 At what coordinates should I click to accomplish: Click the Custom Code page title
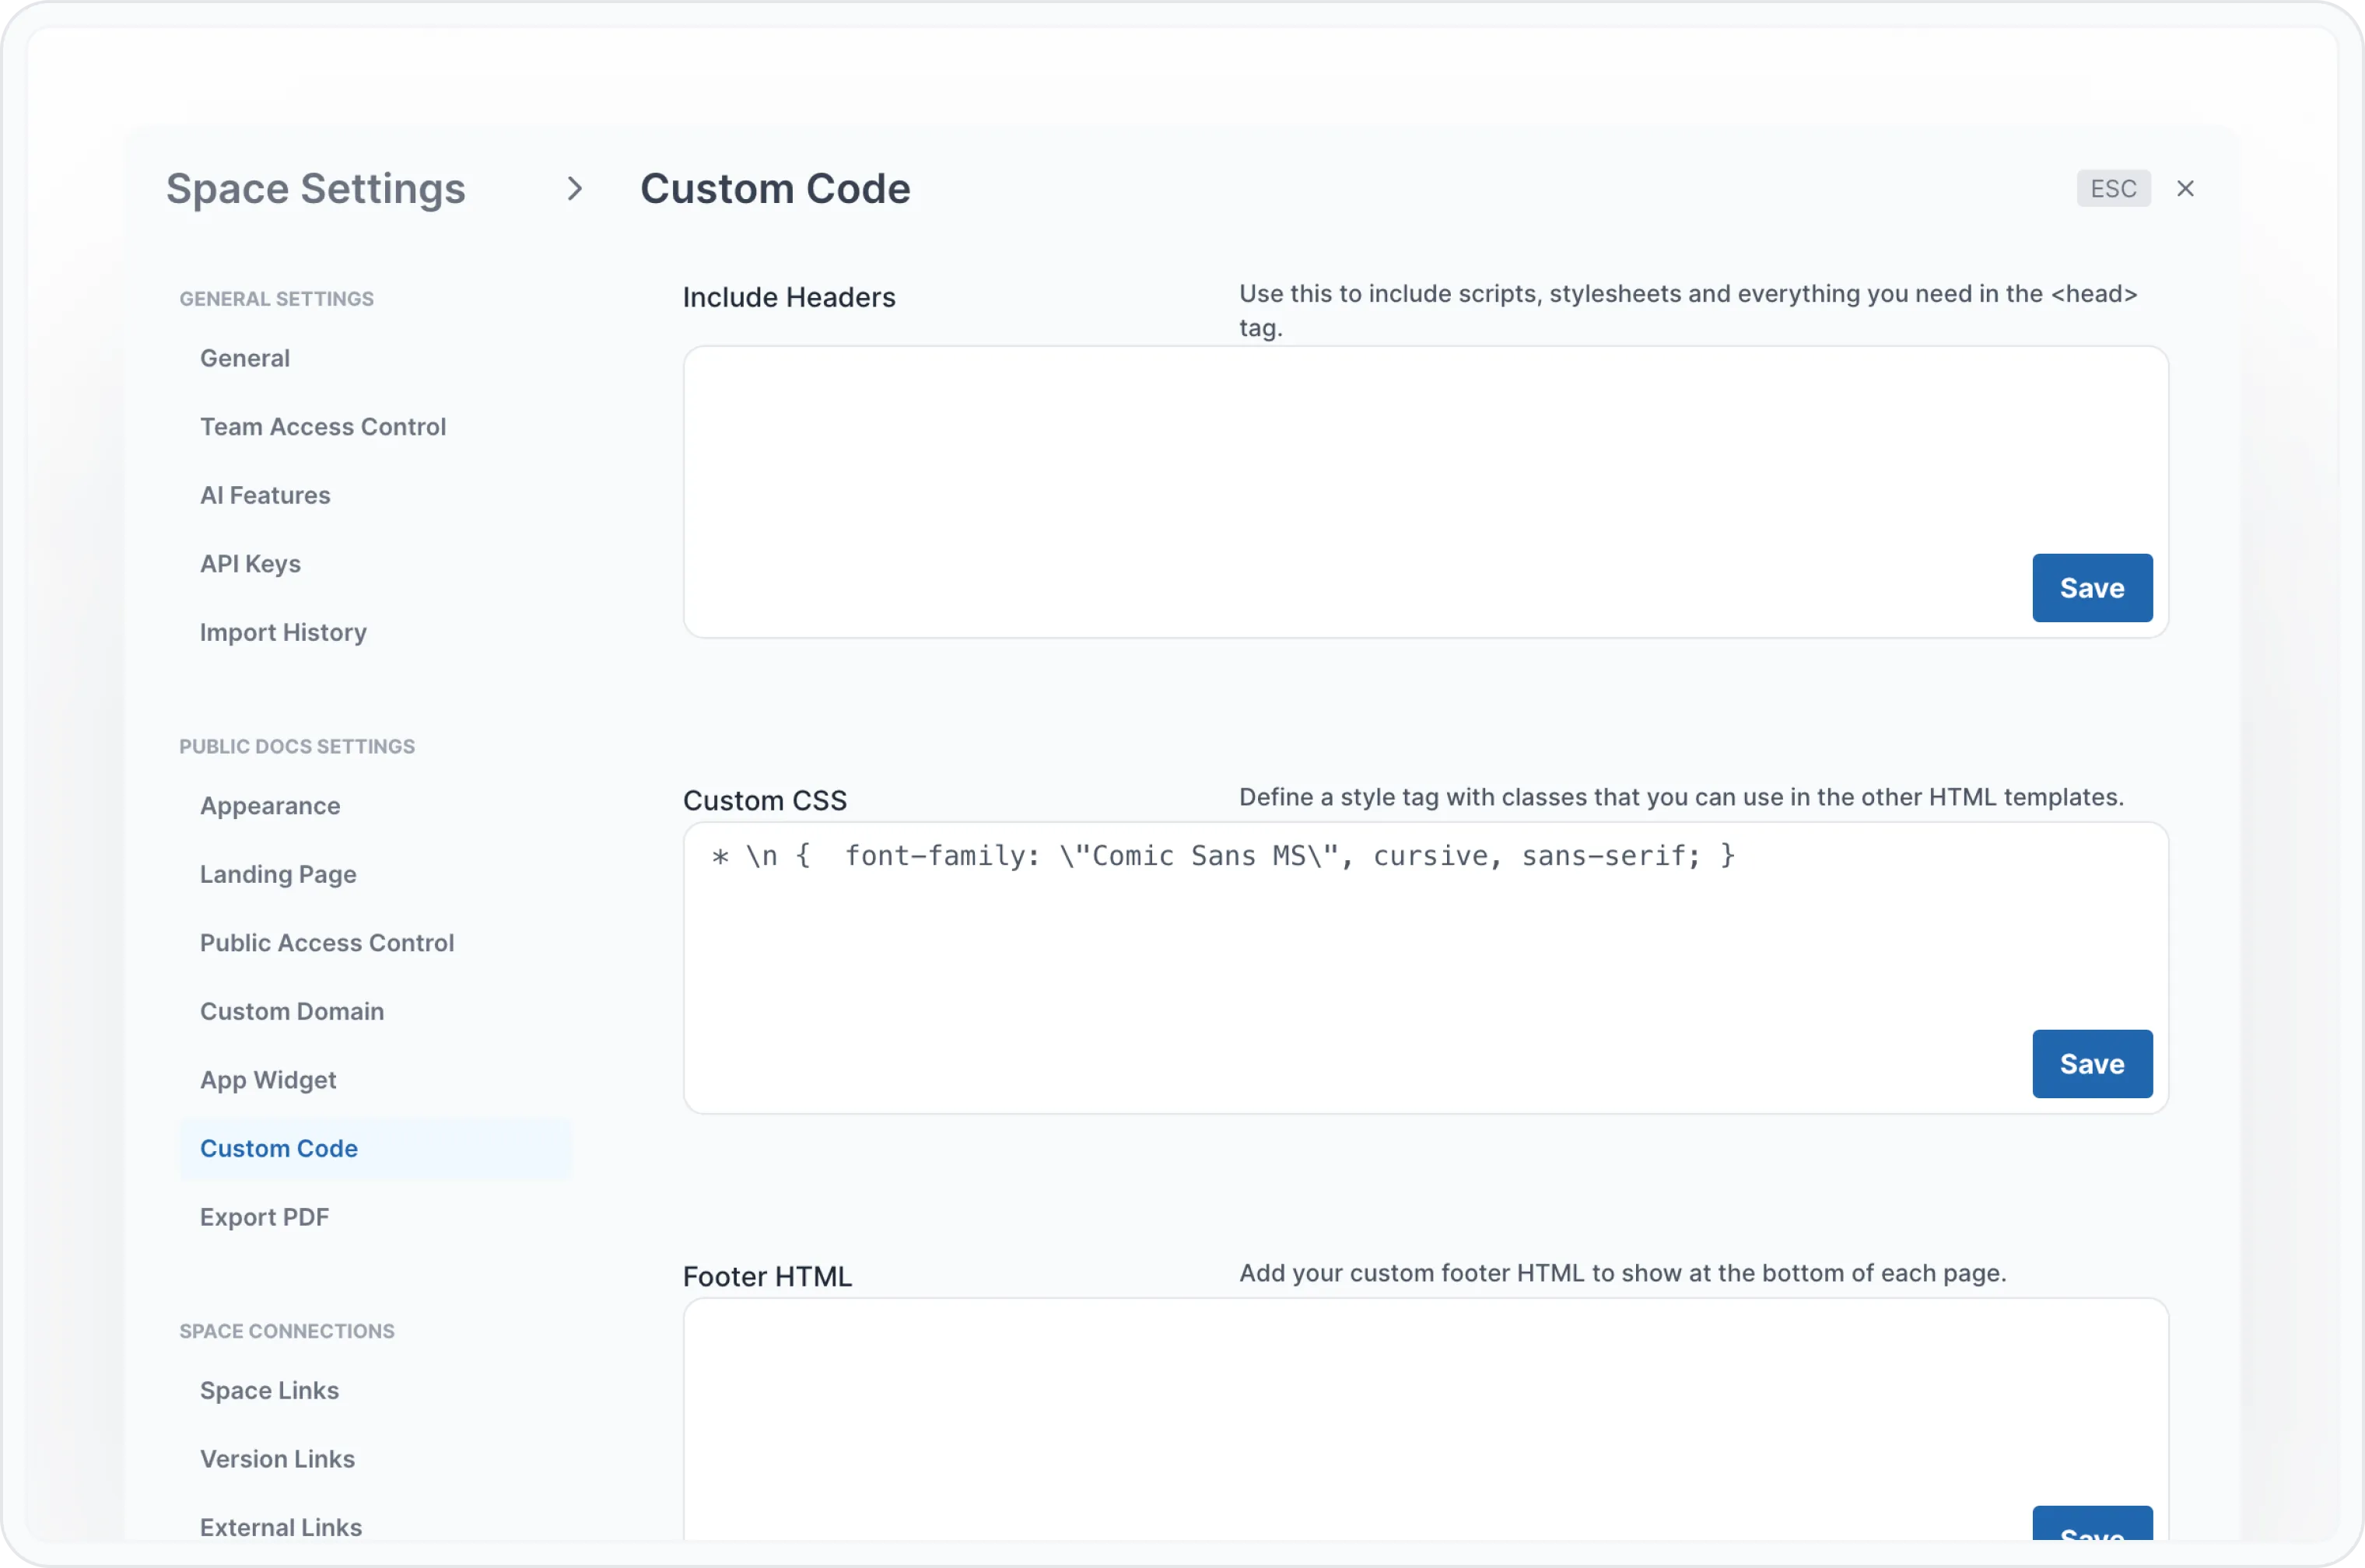(775, 189)
